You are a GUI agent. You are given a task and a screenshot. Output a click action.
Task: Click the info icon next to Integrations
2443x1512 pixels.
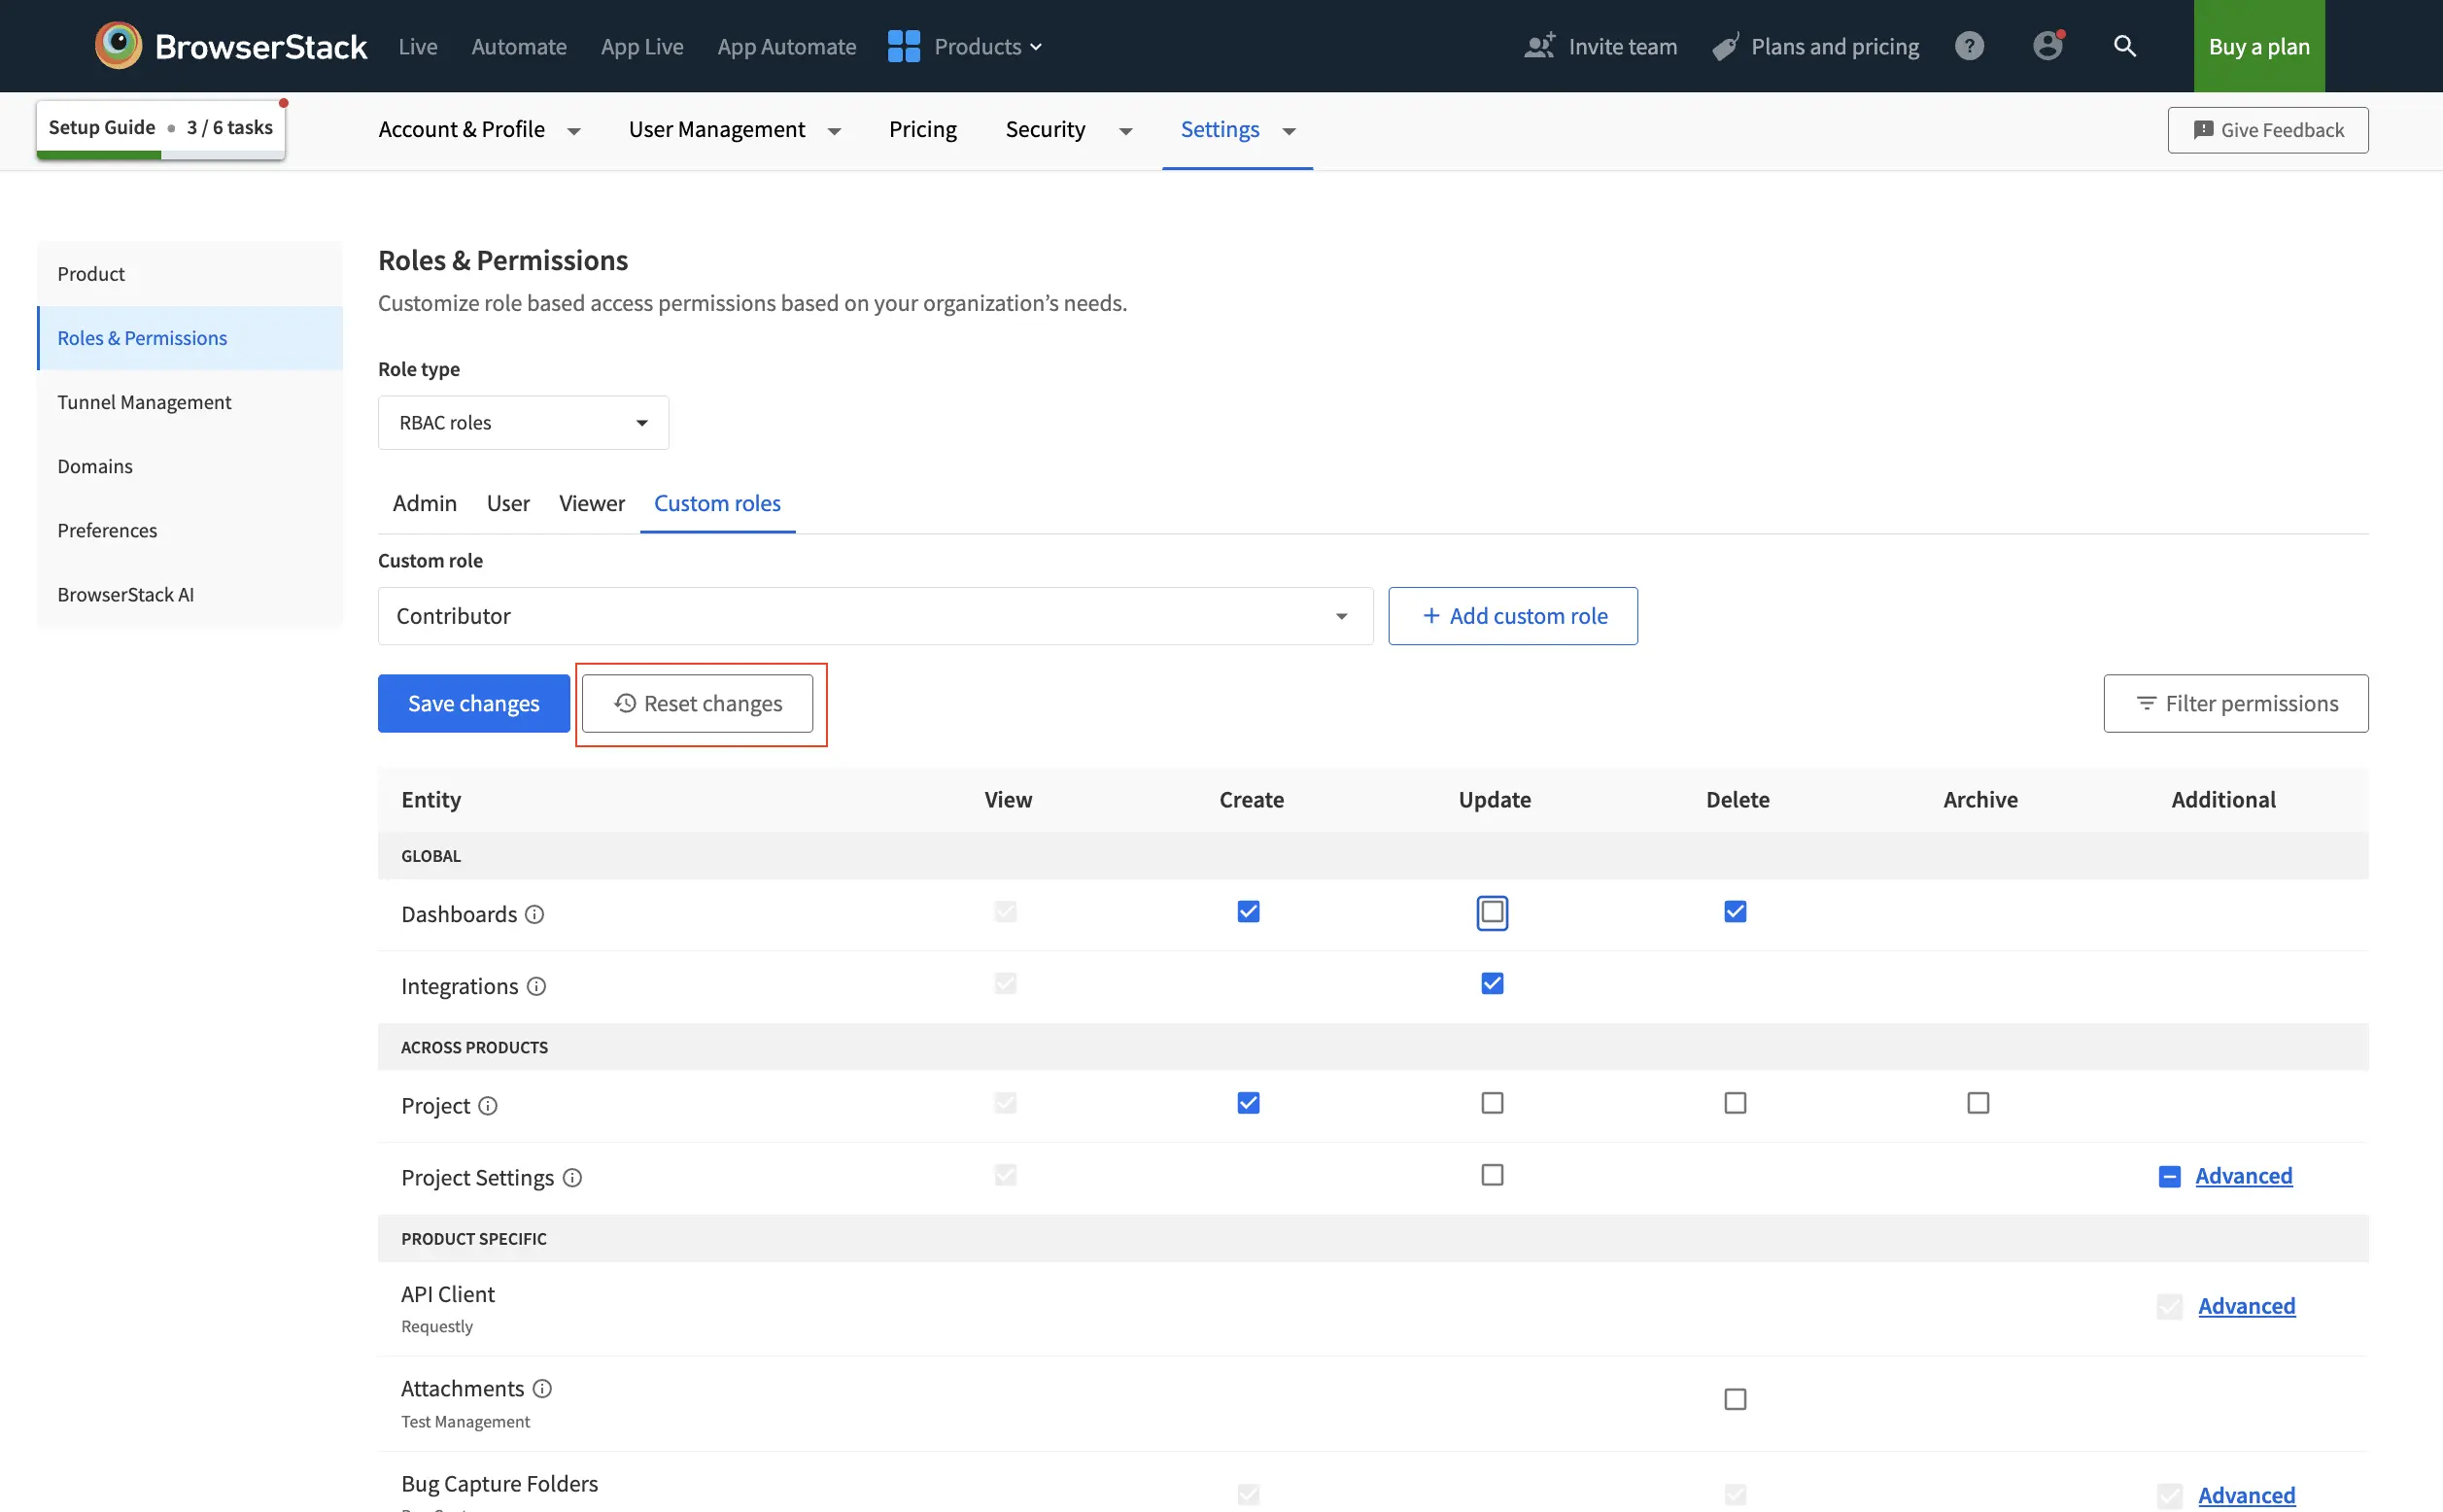point(537,986)
